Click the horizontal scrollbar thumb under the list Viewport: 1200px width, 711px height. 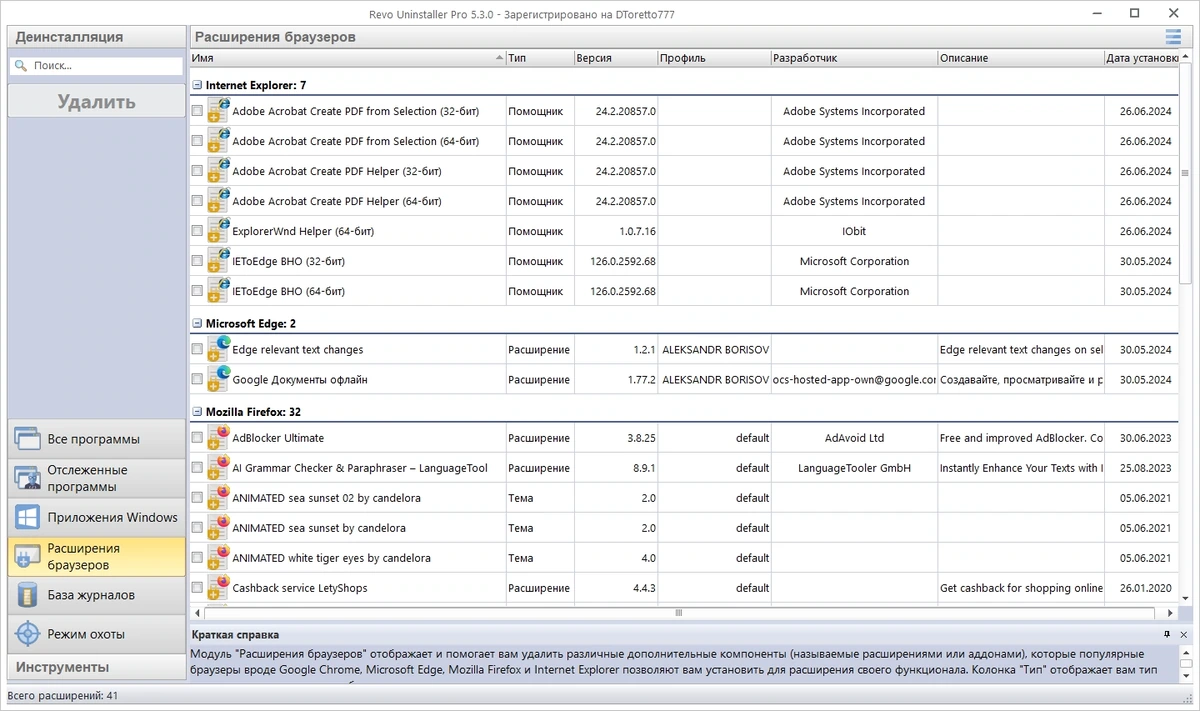[x=678, y=612]
